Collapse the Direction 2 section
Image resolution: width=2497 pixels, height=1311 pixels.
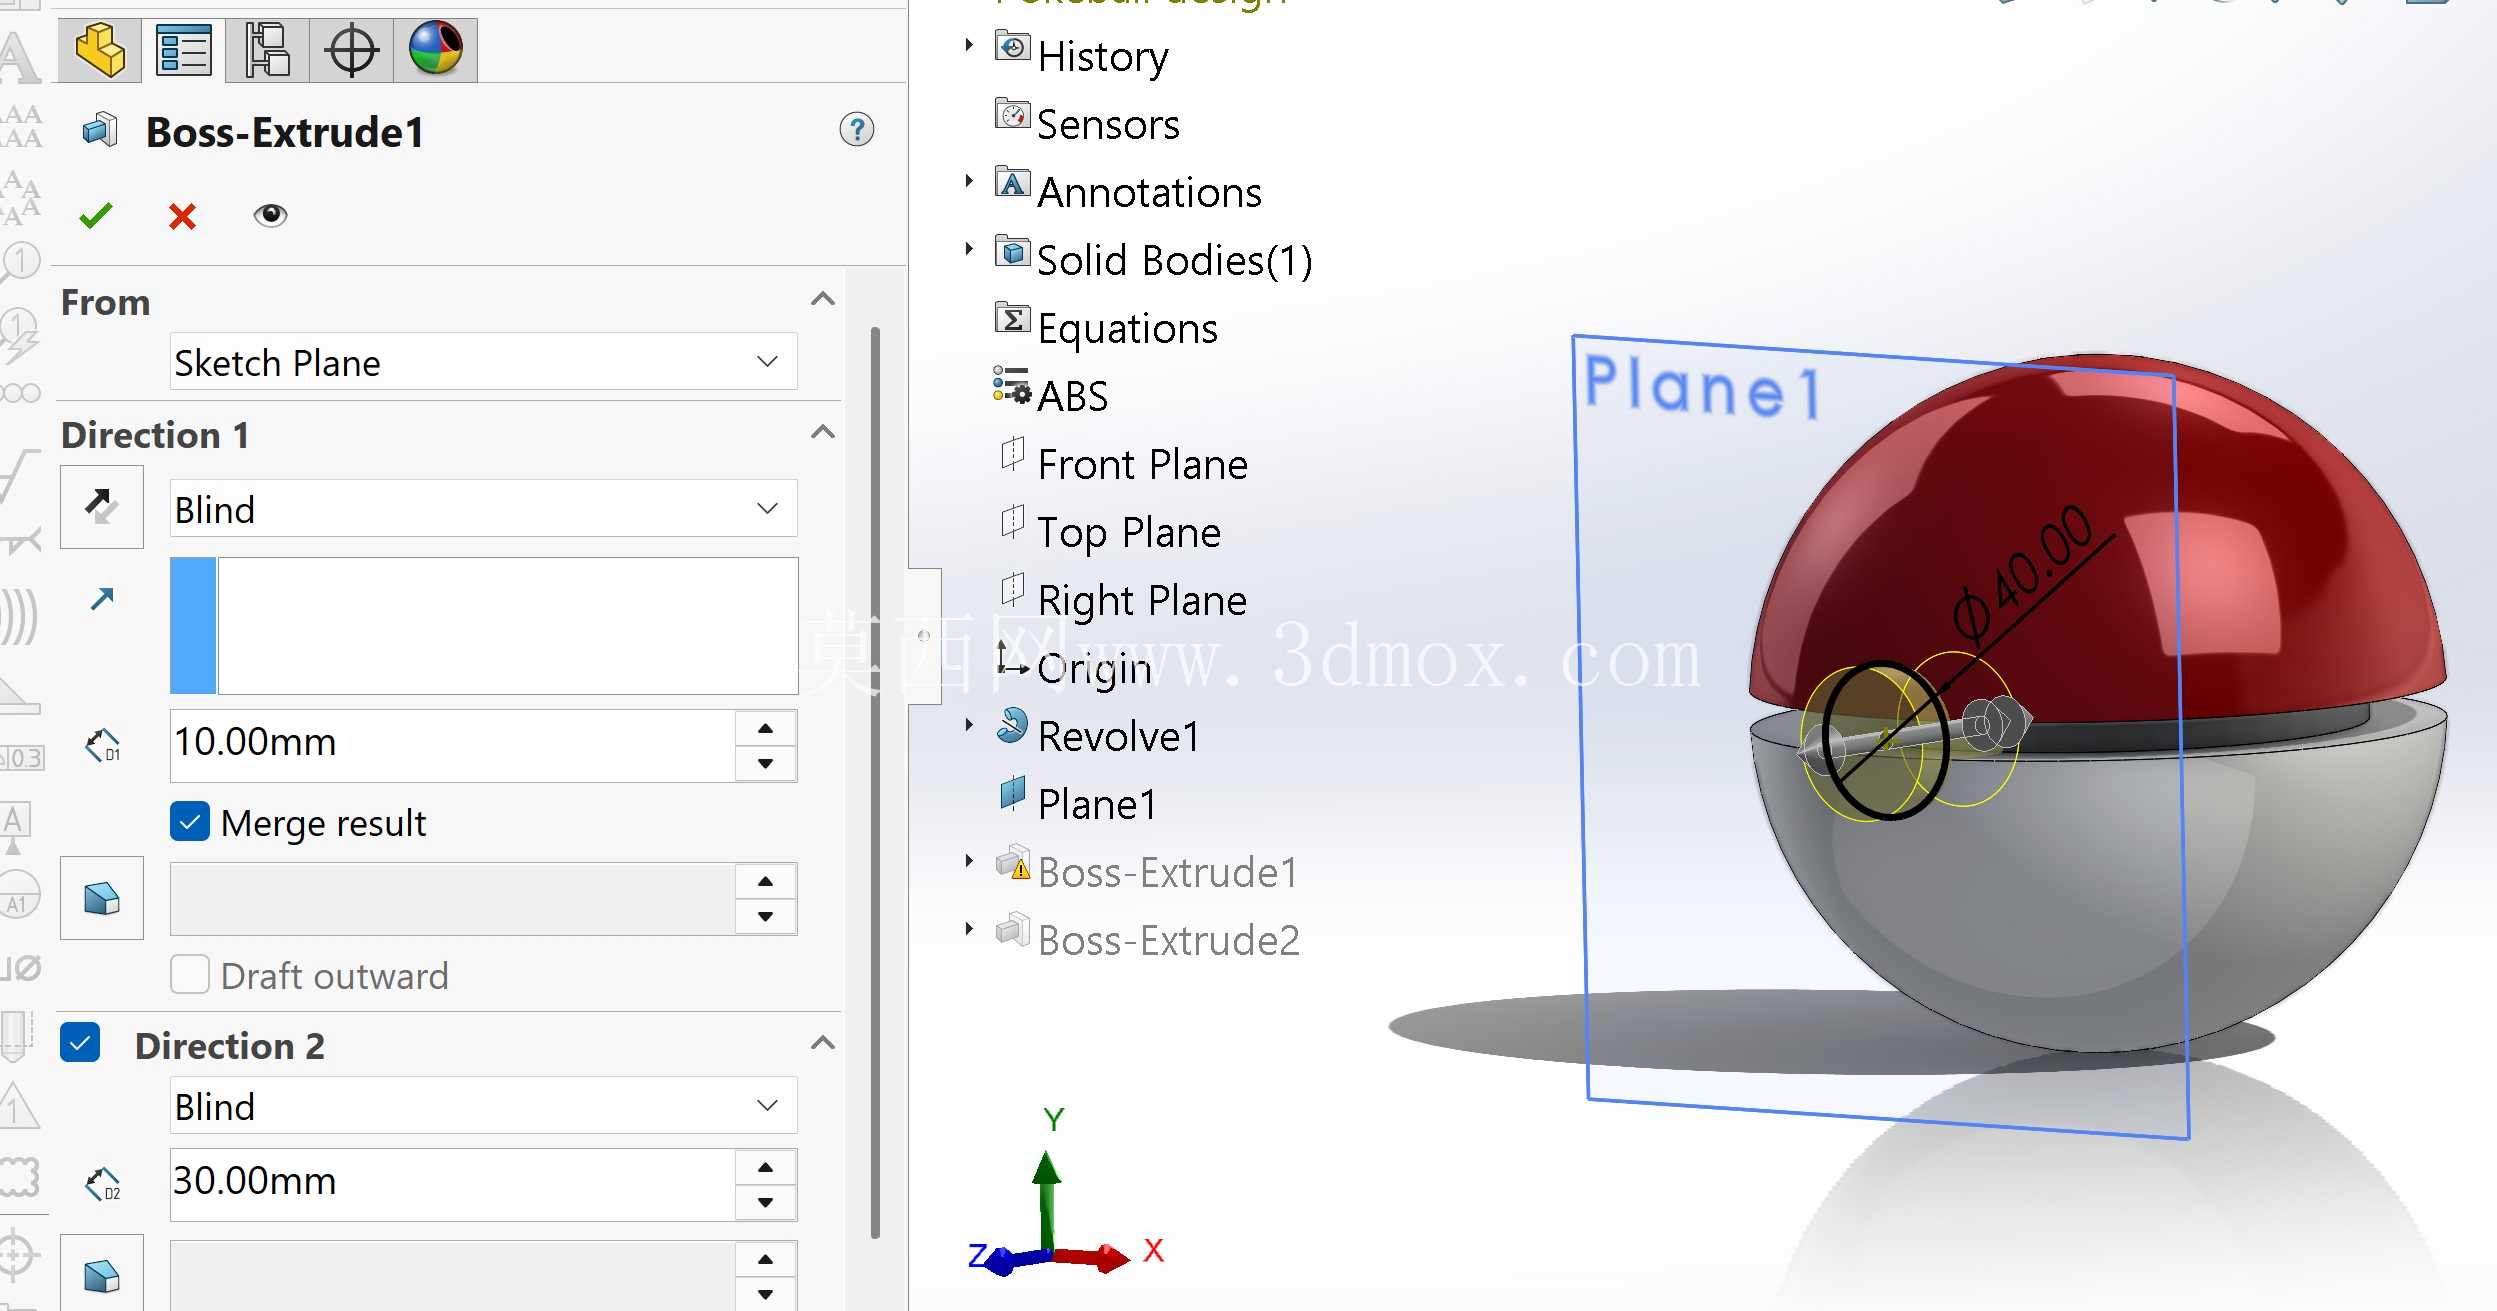(x=822, y=1043)
